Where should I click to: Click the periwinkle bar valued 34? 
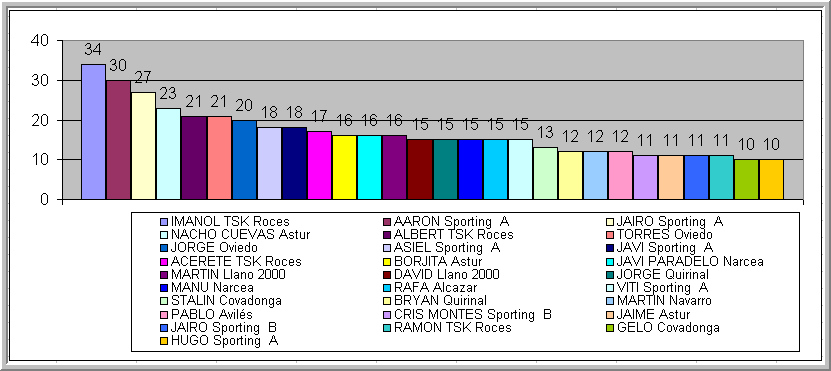(93, 132)
